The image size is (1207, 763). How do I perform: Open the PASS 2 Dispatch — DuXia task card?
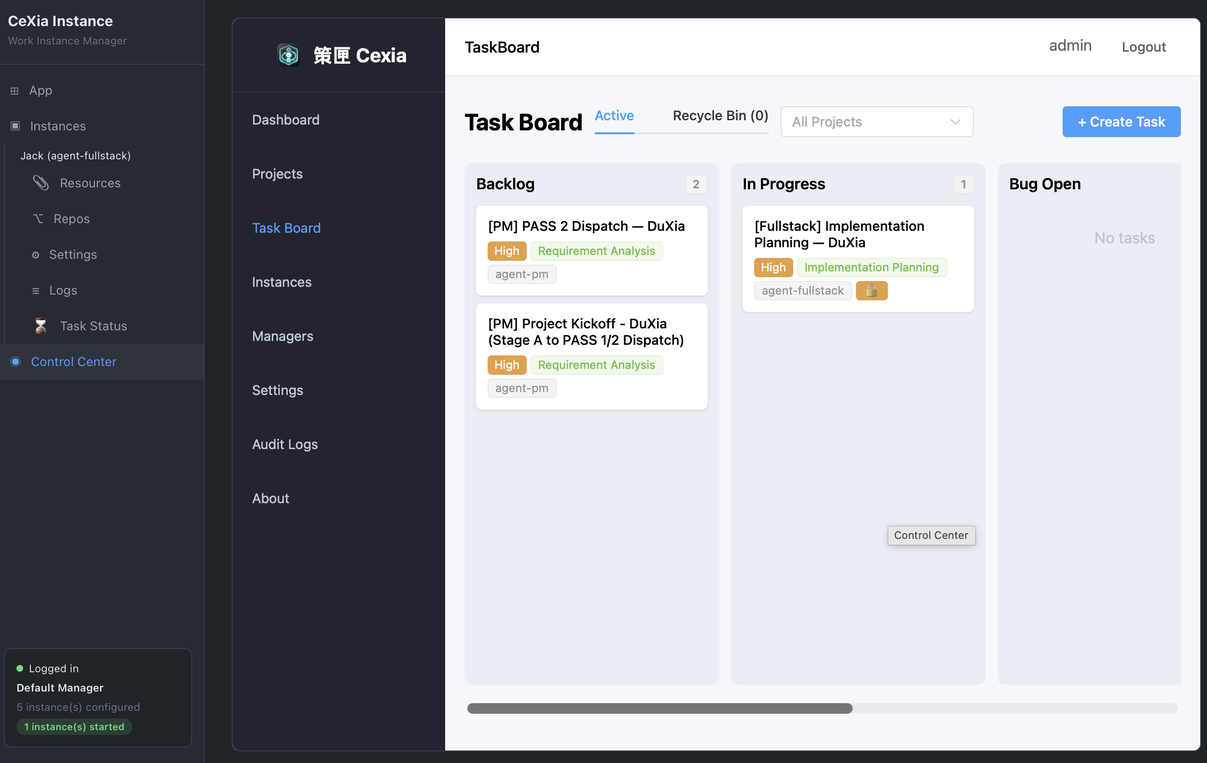tap(592, 250)
